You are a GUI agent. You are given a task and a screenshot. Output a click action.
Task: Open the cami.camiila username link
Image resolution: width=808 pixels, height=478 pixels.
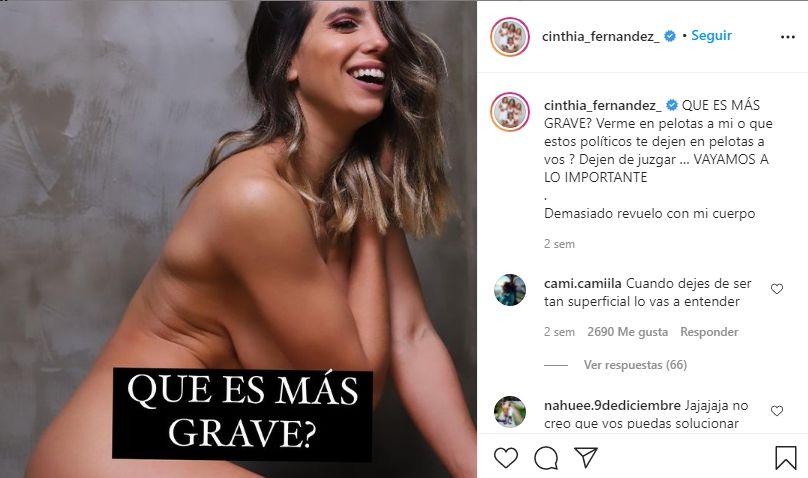point(582,283)
